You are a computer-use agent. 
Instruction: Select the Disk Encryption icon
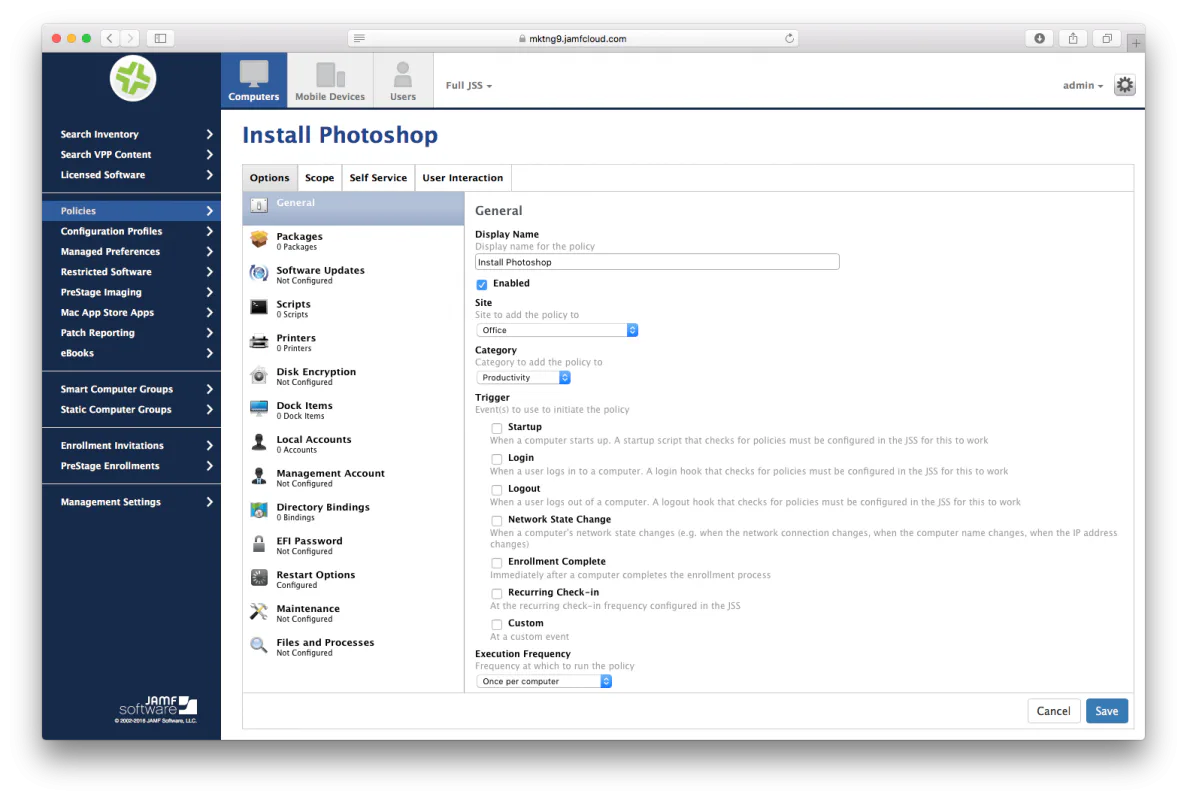coord(259,375)
